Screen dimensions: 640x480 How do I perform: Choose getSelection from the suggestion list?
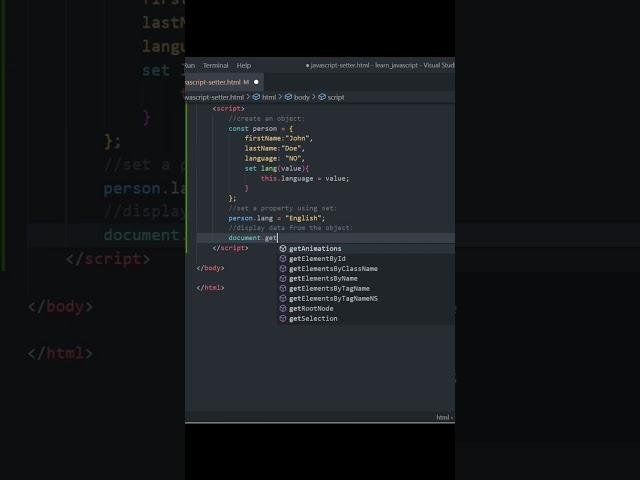pyautogui.click(x=366, y=318)
